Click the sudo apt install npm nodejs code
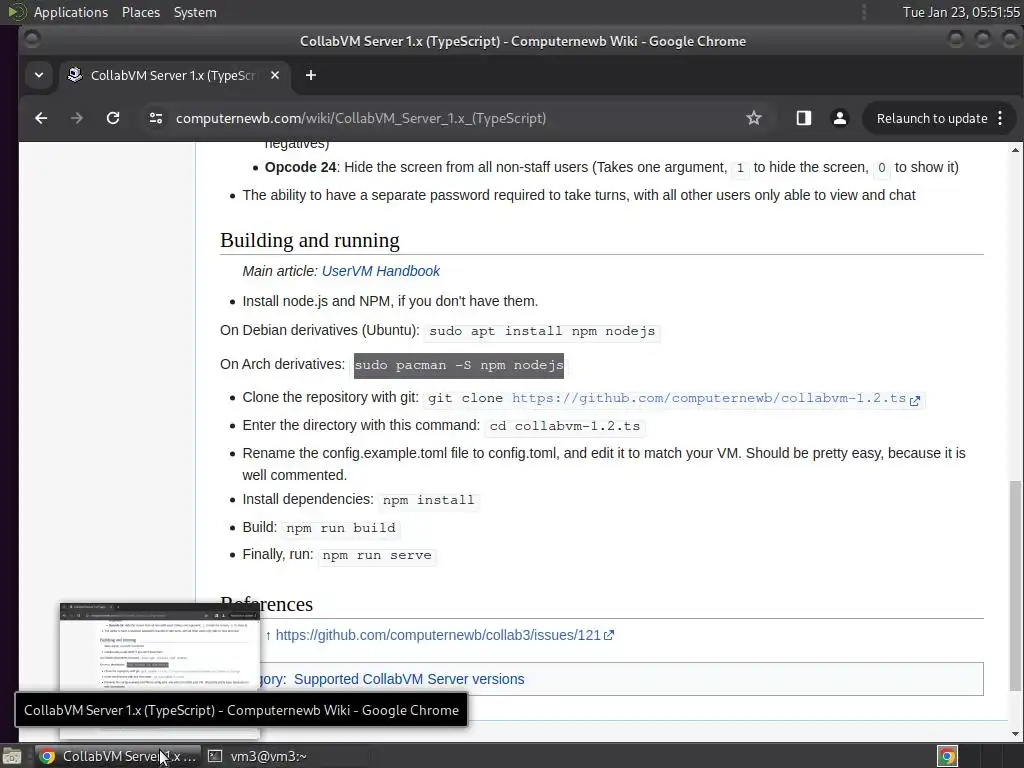Viewport: 1024px width, 768px height. point(541,331)
